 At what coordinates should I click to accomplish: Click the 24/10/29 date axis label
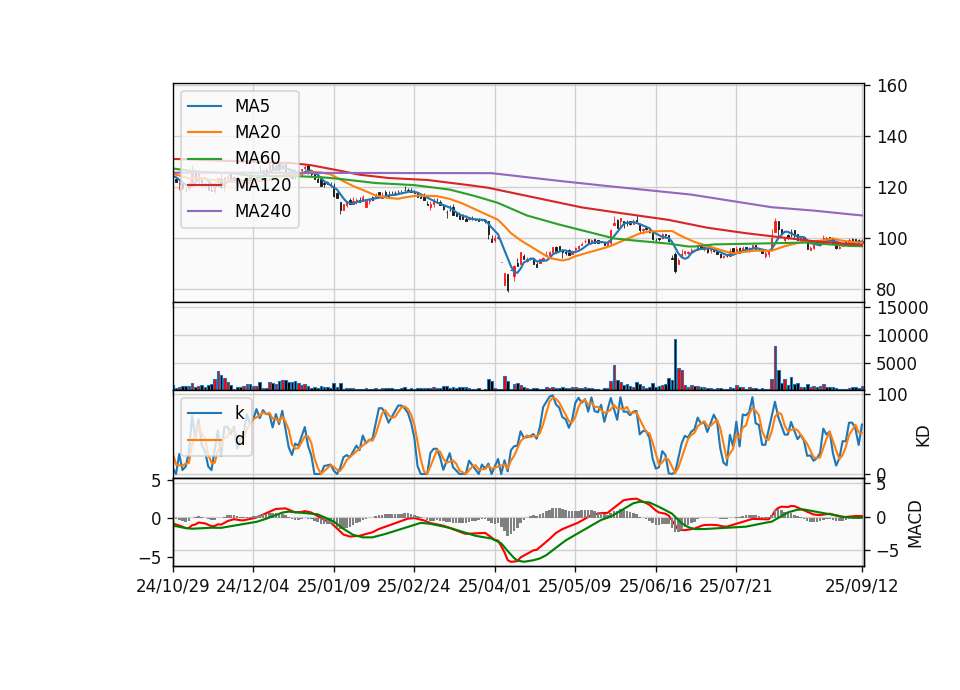pos(173,586)
